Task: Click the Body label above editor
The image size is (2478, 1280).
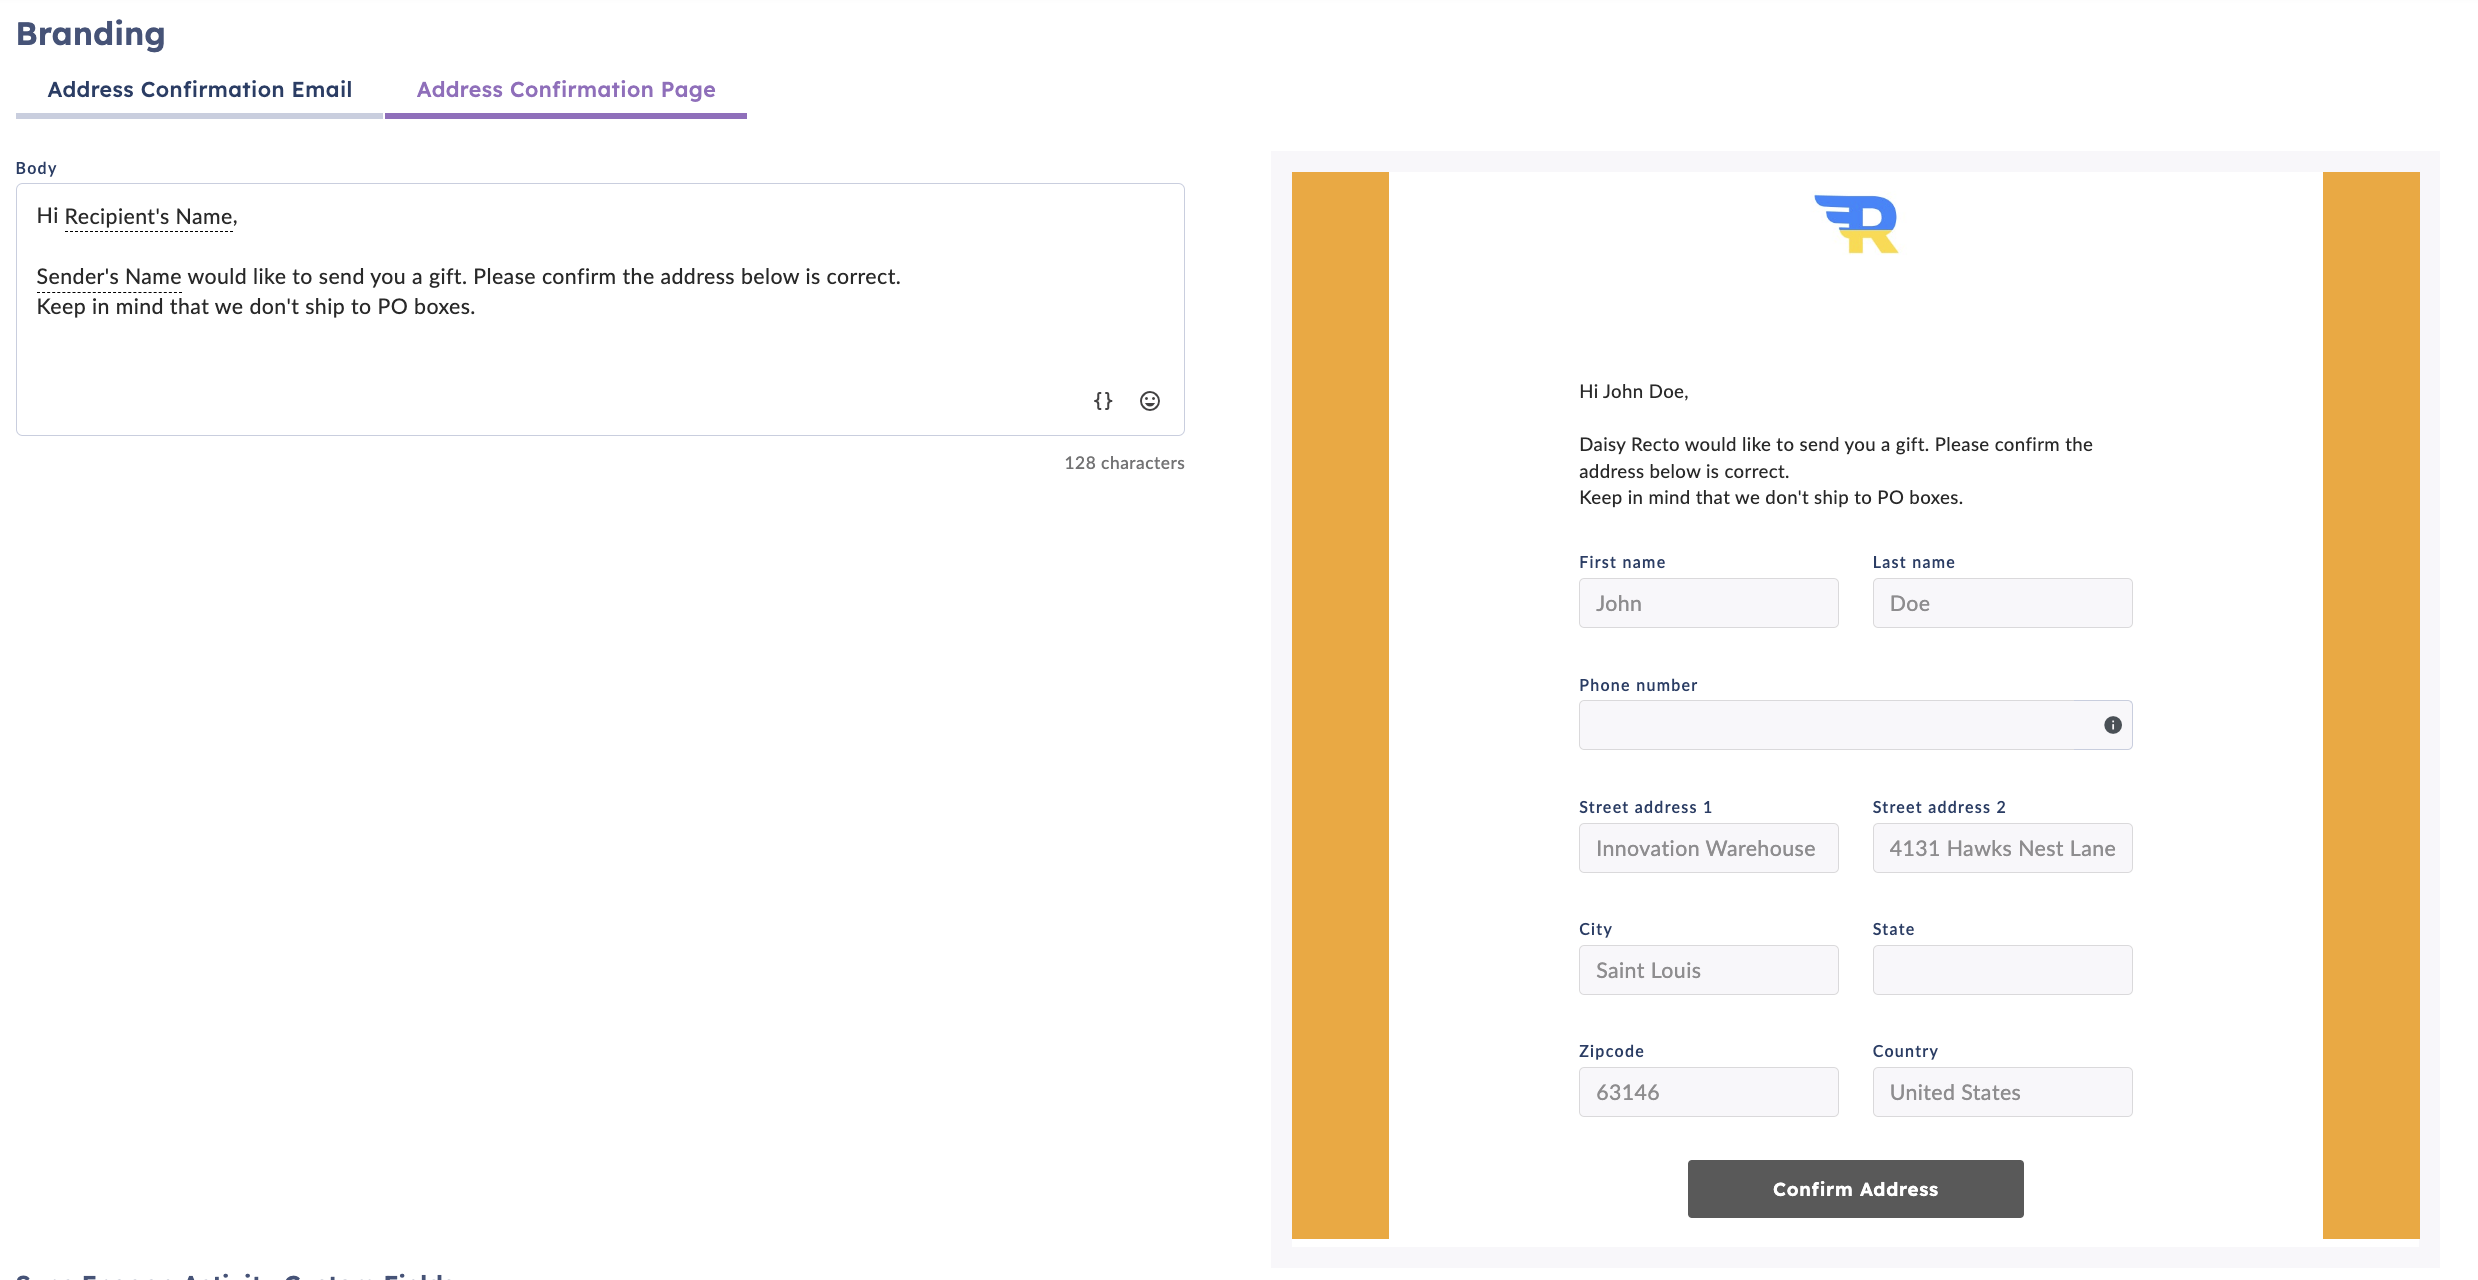Action: 36,168
